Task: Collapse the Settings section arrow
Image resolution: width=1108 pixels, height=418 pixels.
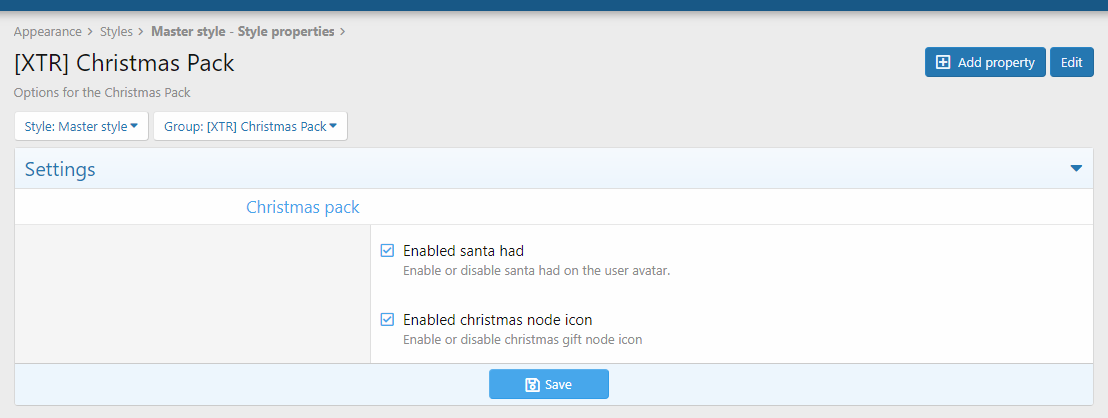Action: pos(1076,169)
